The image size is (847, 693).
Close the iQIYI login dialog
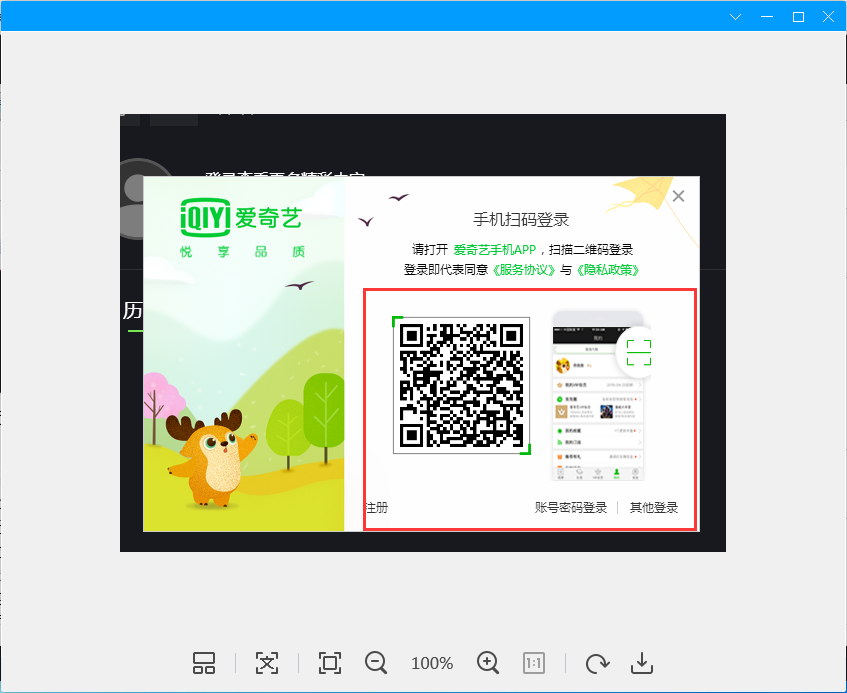678,196
